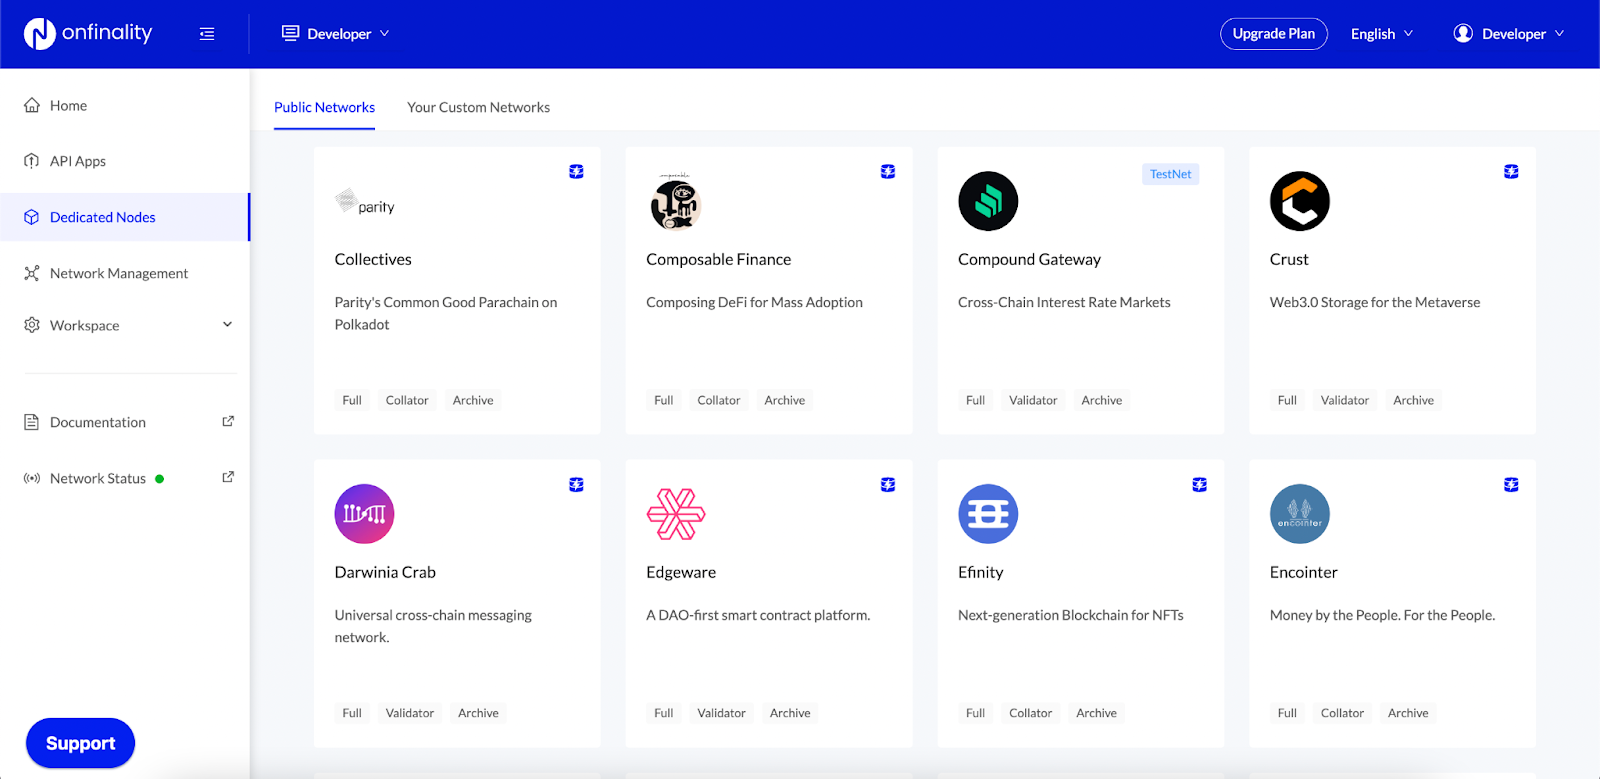Click the Edgeware pink snowflake logo
Viewport: 1600px width, 779px height.
[x=676, y=514]
